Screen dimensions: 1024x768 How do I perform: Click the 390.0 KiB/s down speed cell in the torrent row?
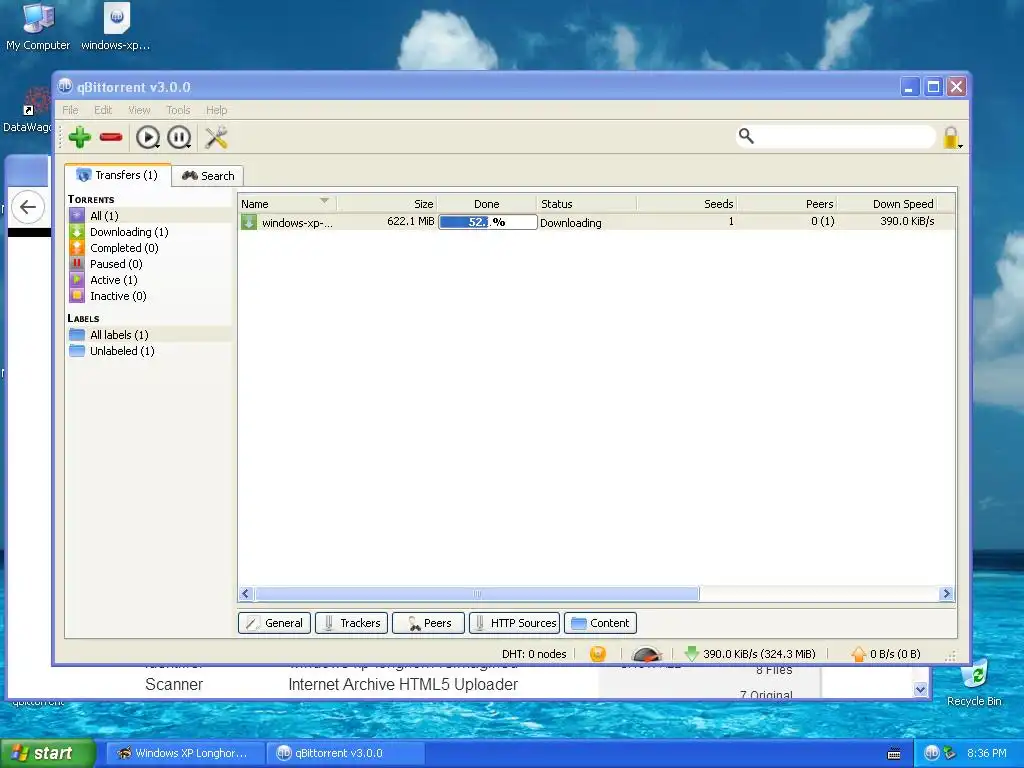tap(906, 221)
